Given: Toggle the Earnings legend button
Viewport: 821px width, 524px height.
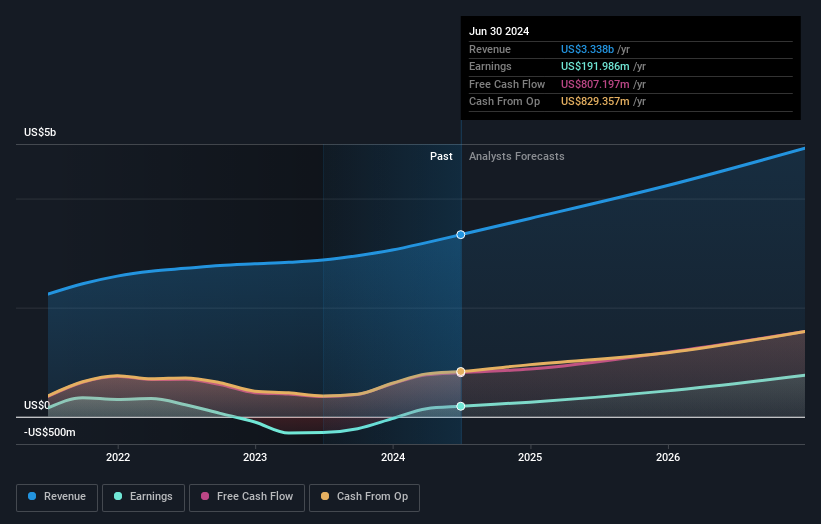Looking at the screenshot, I should tap(143, 497).
